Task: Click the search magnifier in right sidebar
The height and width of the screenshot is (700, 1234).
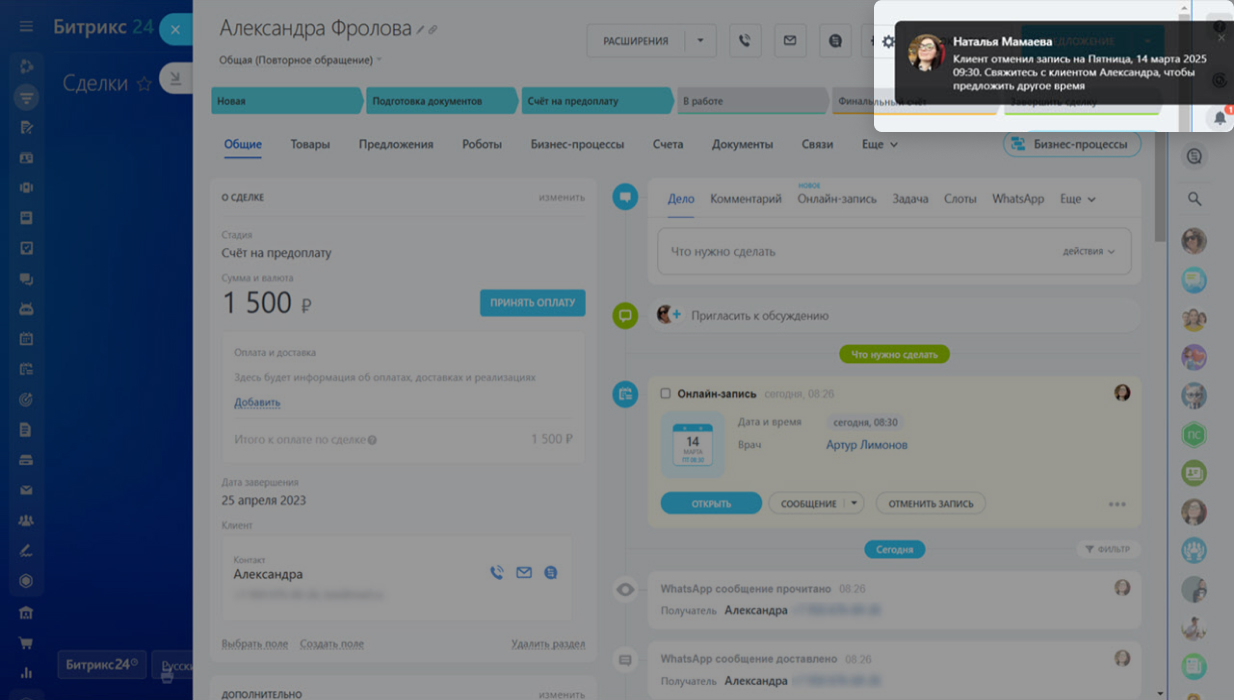Action: (1194, 199)
